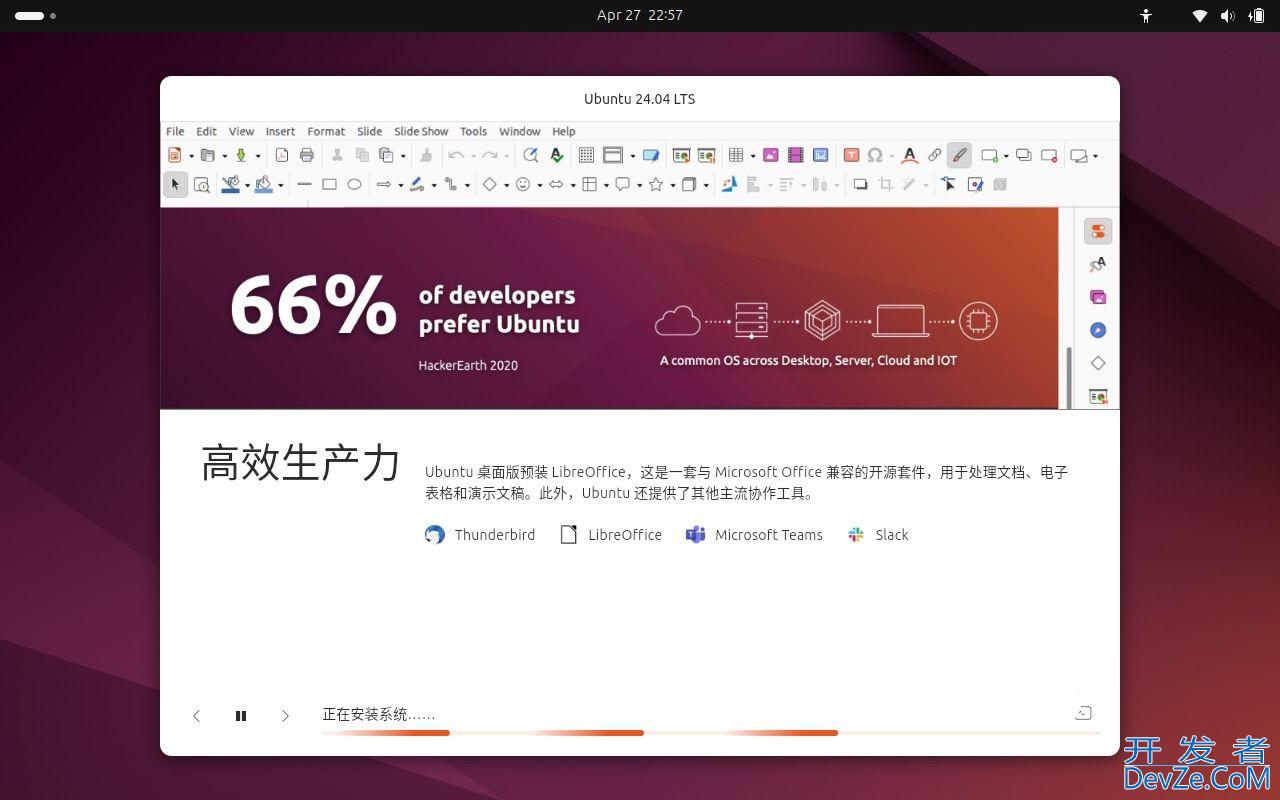Toggle the sidebar Properties deck button
The height and width of the screenshot is (800, 1280).
coord(1098,231)
